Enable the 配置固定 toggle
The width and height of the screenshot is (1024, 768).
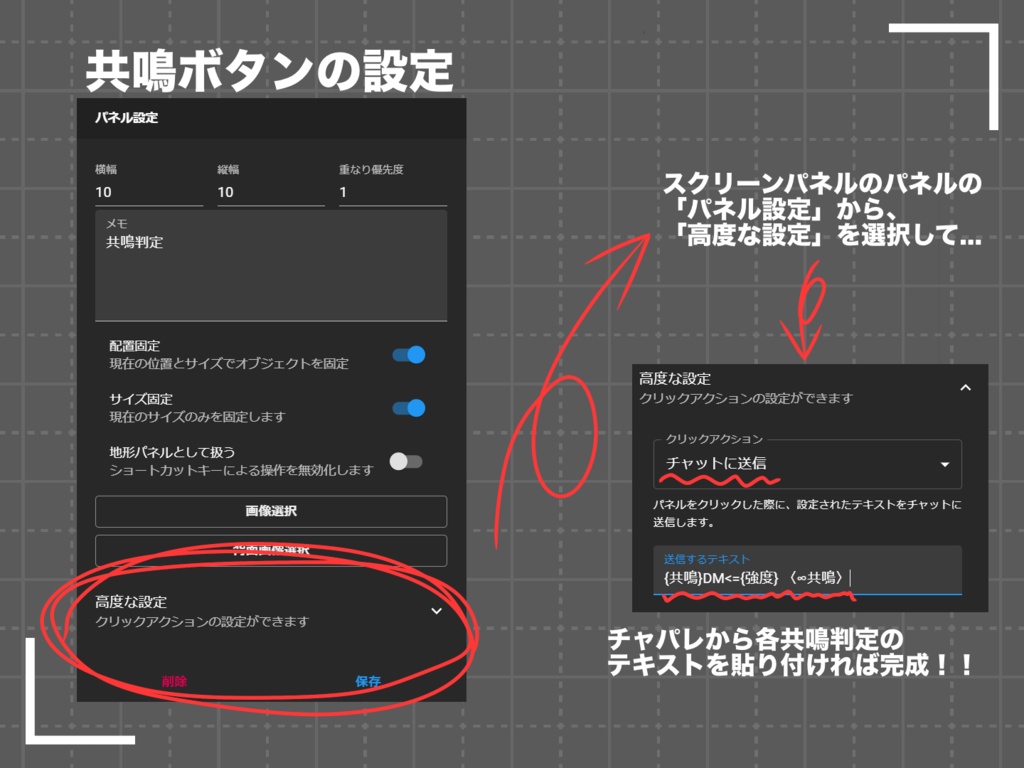click(407, 354)
